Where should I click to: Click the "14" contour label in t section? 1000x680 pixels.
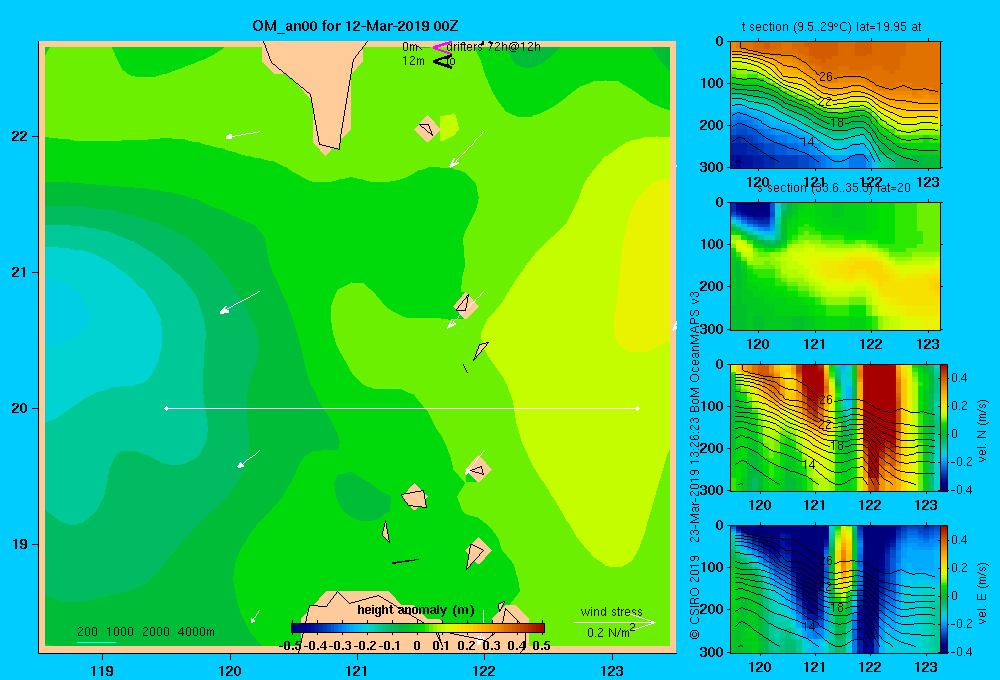point(808,142)
